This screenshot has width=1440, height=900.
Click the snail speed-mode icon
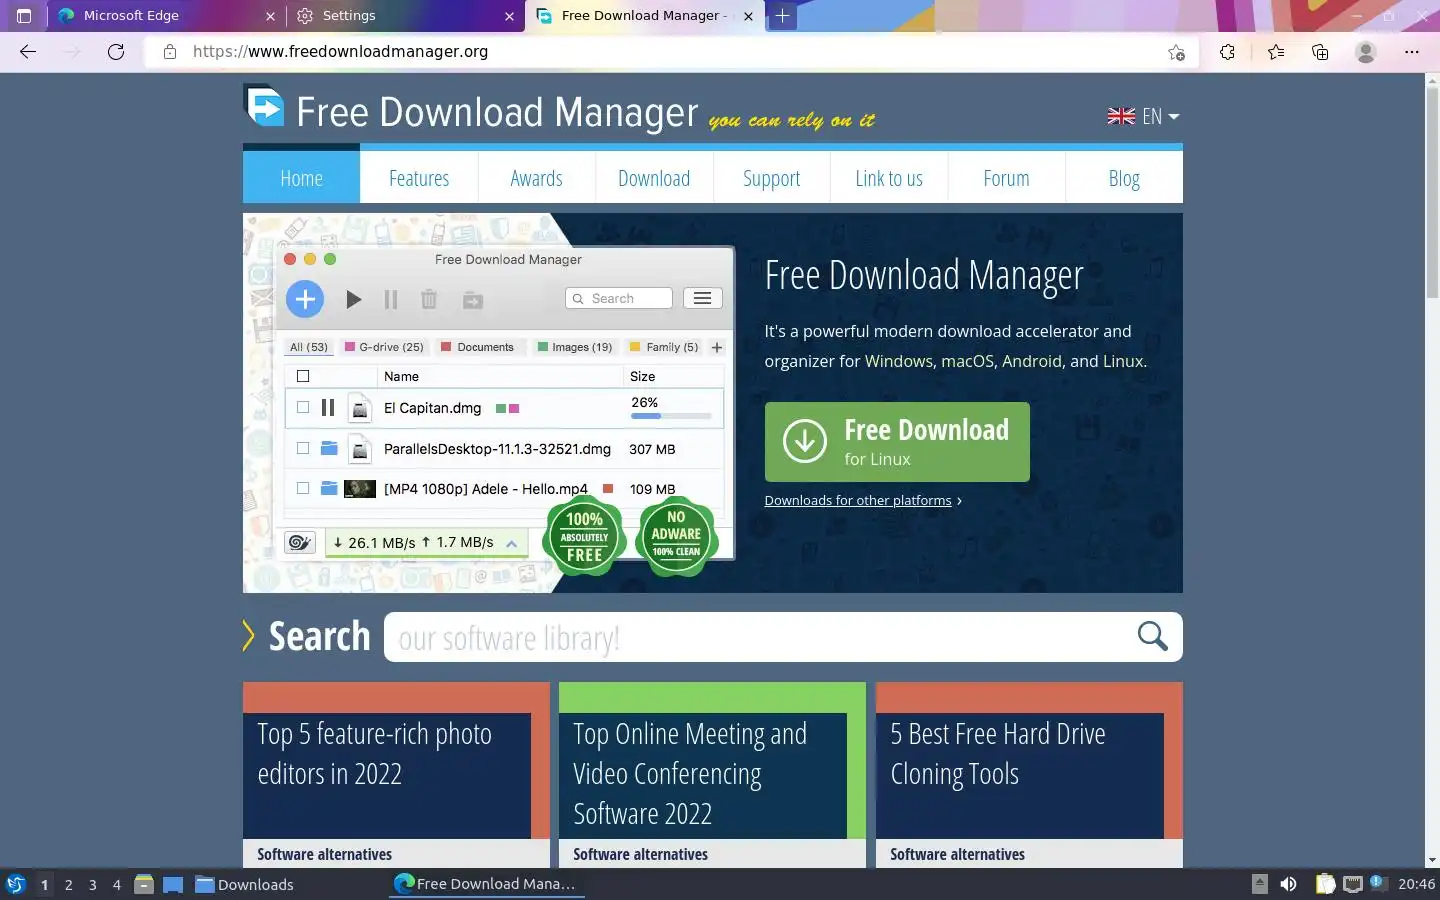pyautogui.click(x=300, y=542)
